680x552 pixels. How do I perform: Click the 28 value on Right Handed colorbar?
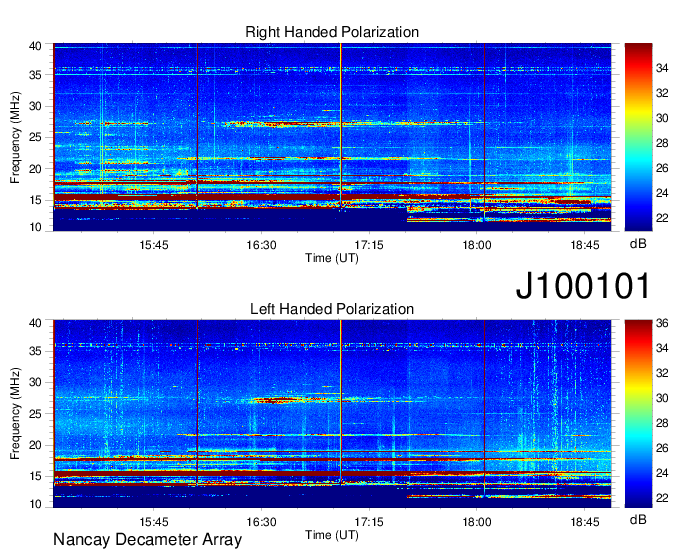click(662, 143)
